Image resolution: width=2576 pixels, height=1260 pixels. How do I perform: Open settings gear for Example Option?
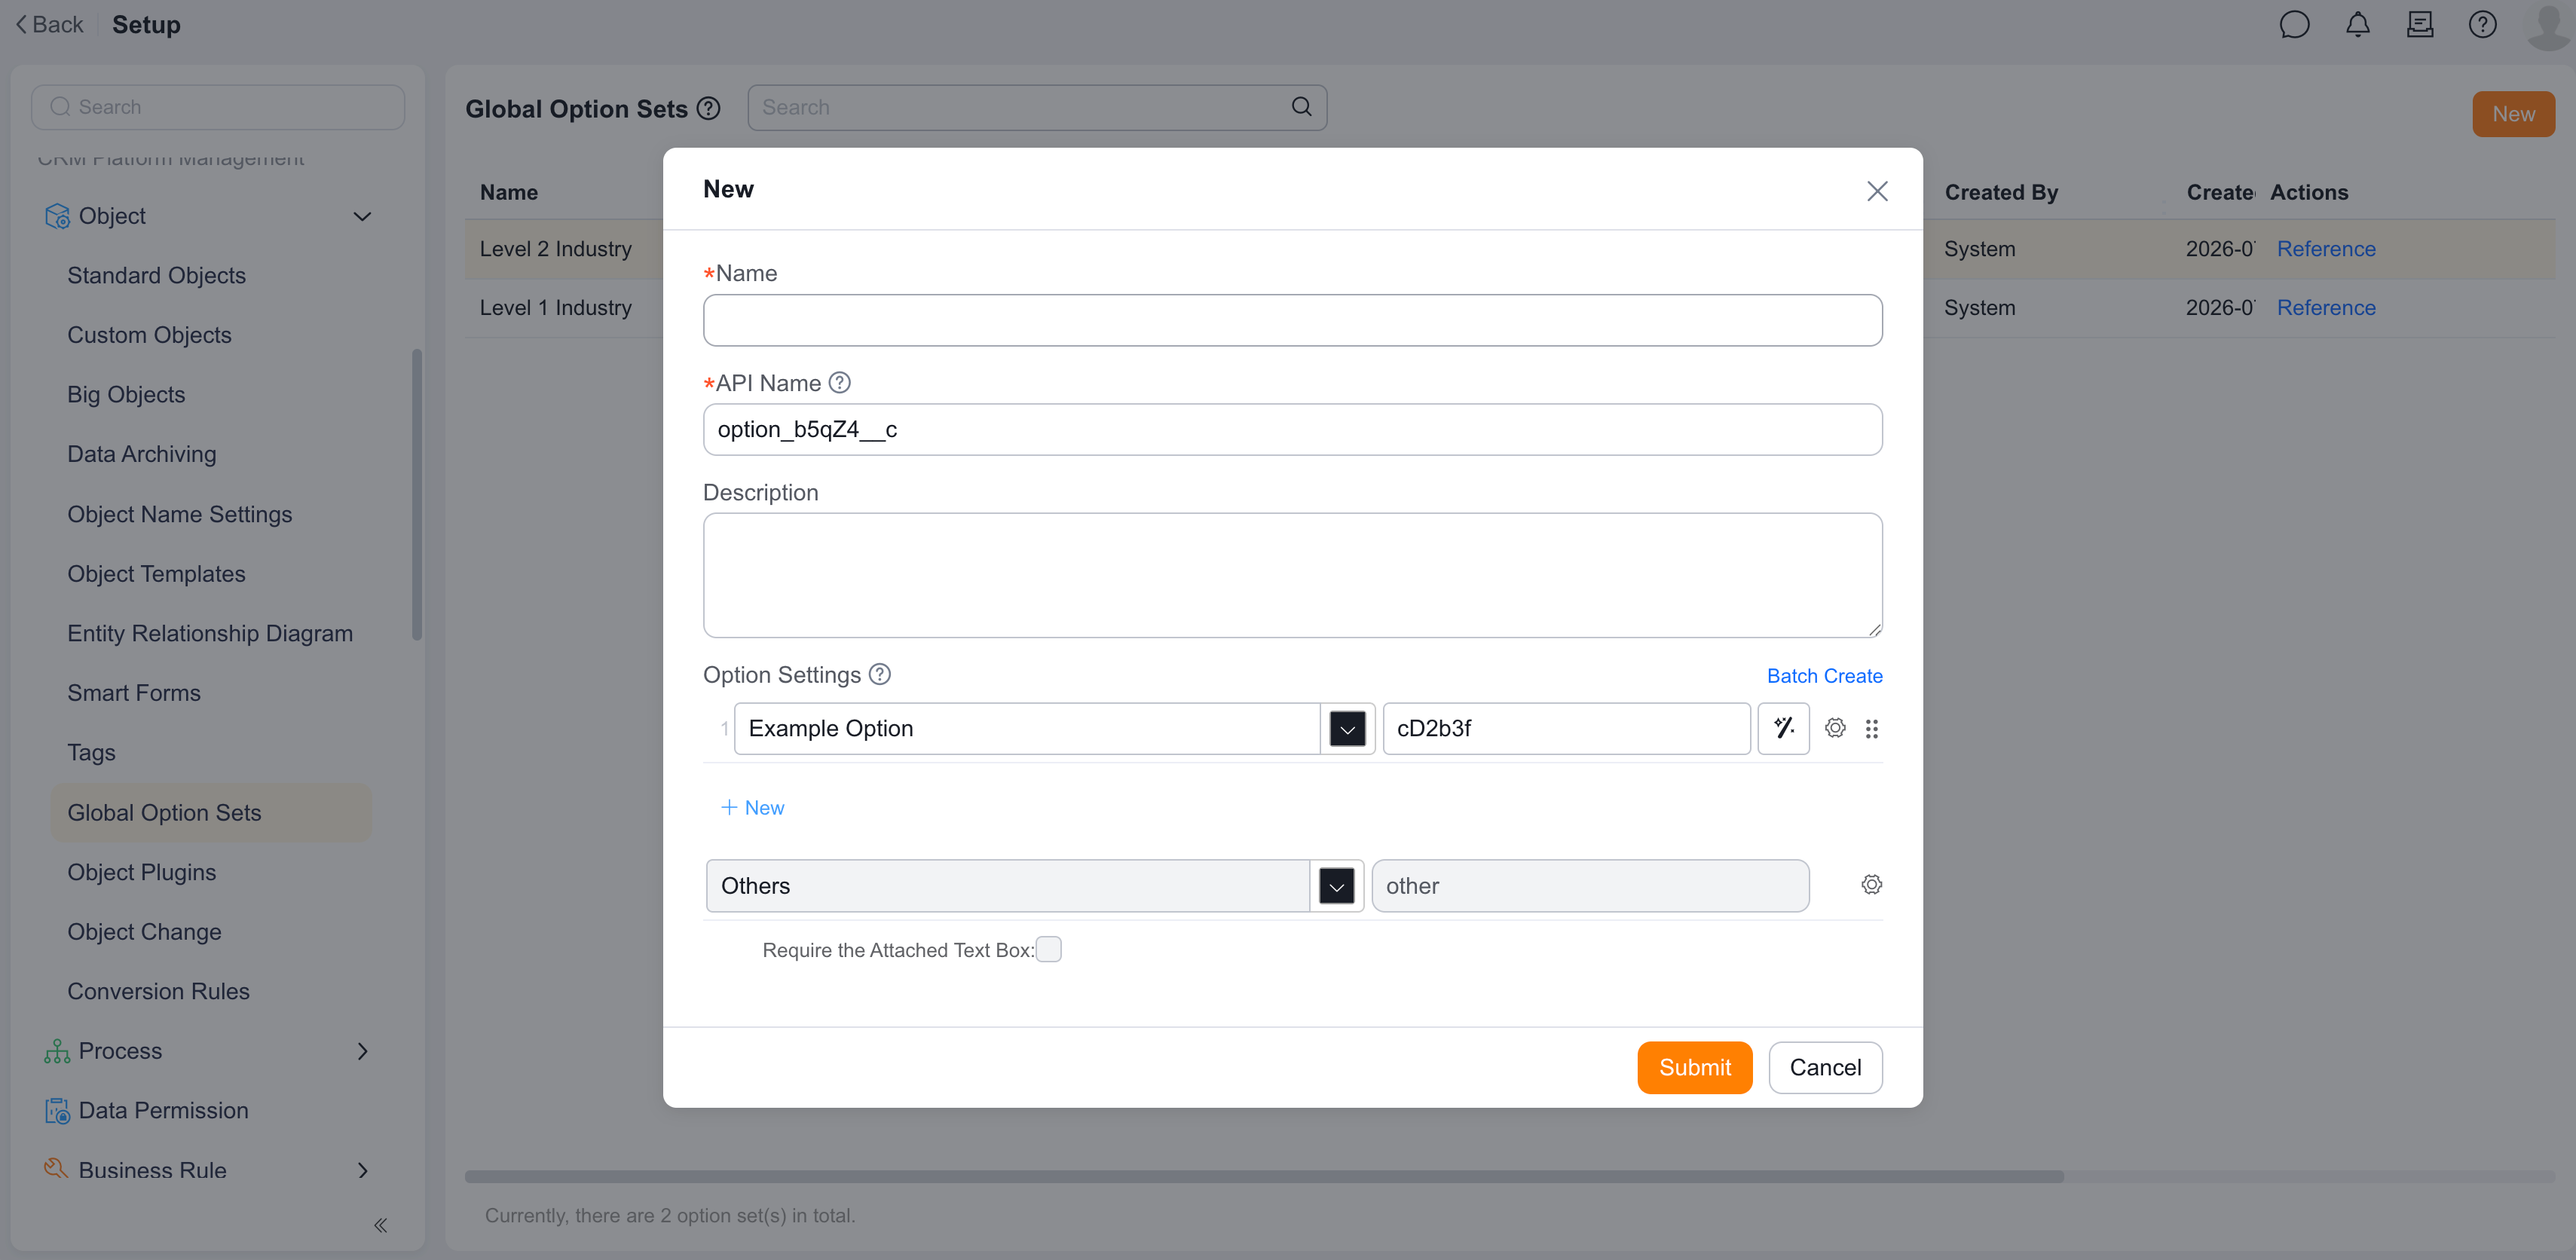(1835, 728)
